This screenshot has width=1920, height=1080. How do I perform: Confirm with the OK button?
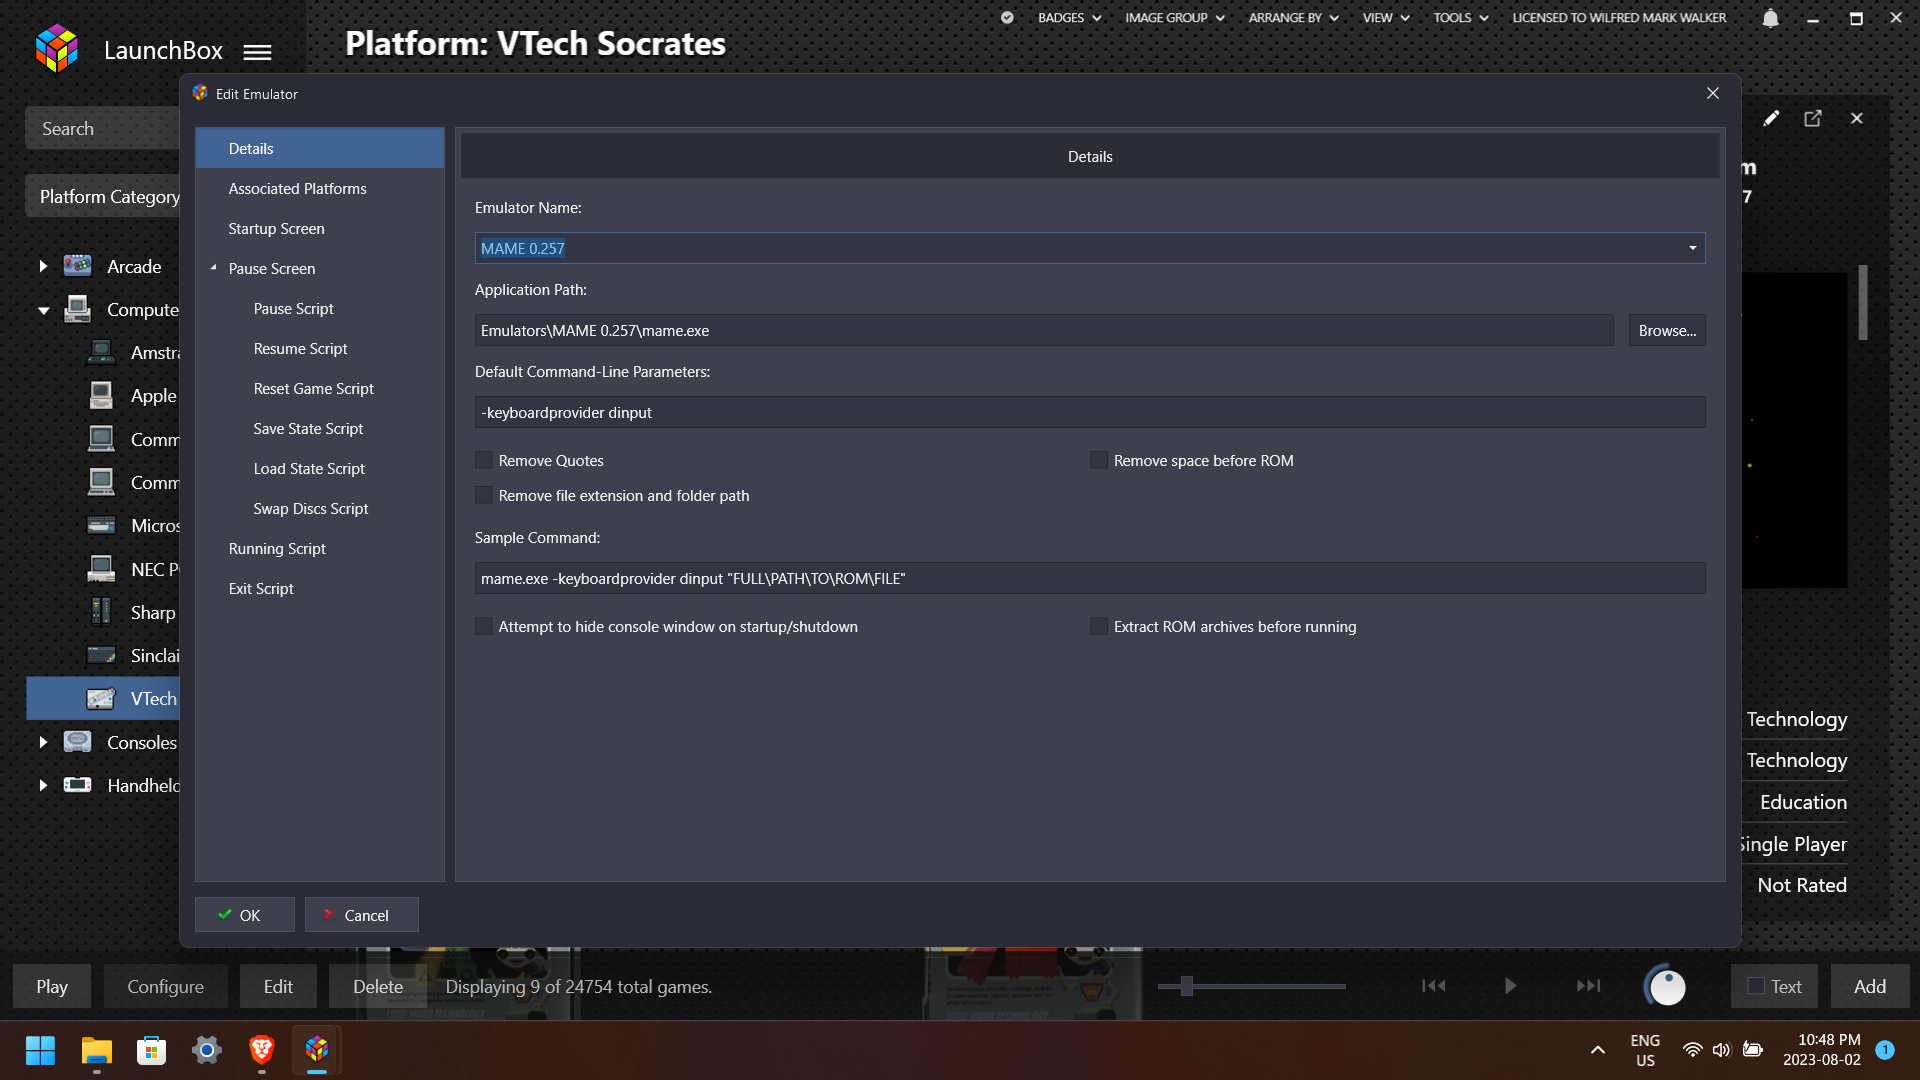pos(244,915)
